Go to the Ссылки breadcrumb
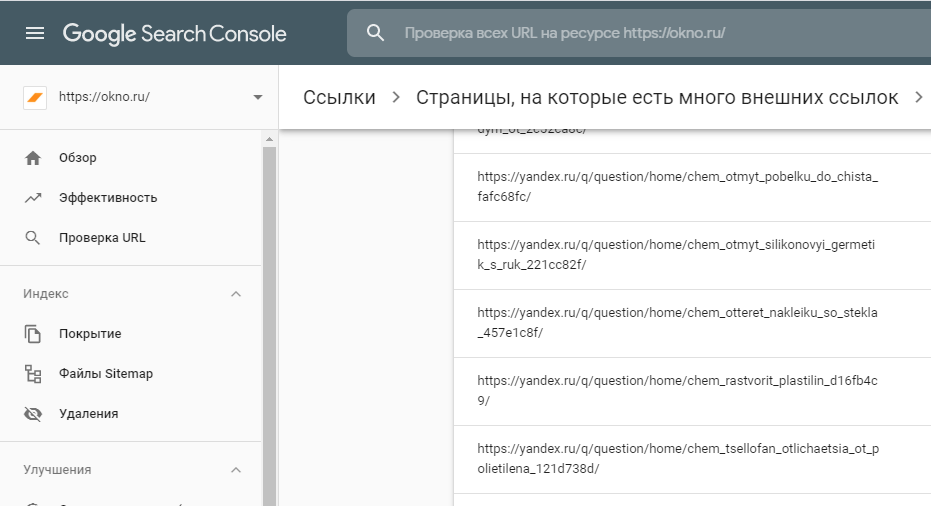Screen dimensions: 931x506 point(339,97)
